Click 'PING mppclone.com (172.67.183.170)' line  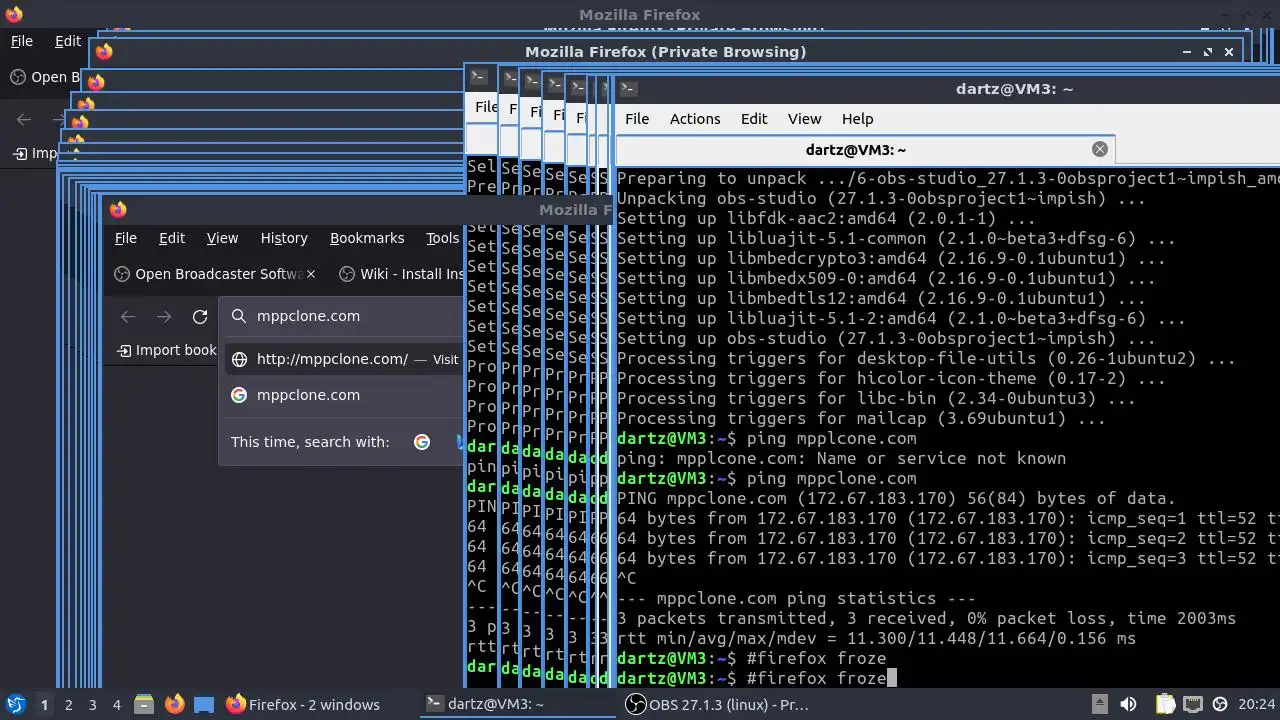click(896, 498)
